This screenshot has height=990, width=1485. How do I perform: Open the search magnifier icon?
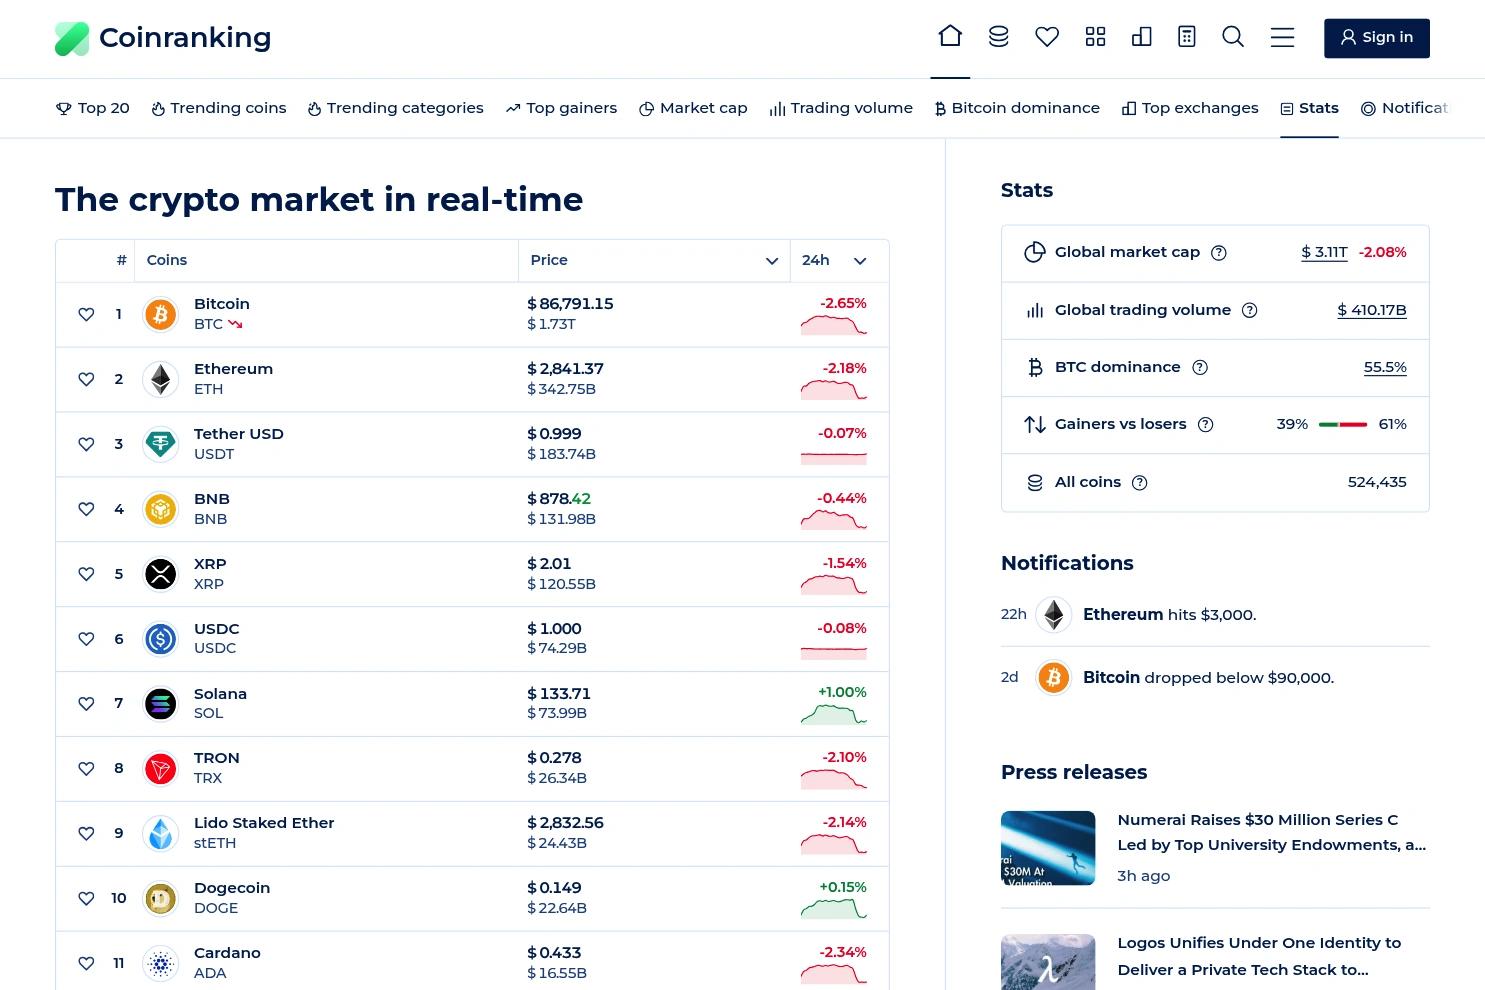pyautogui.click(x=1233, y=37)
